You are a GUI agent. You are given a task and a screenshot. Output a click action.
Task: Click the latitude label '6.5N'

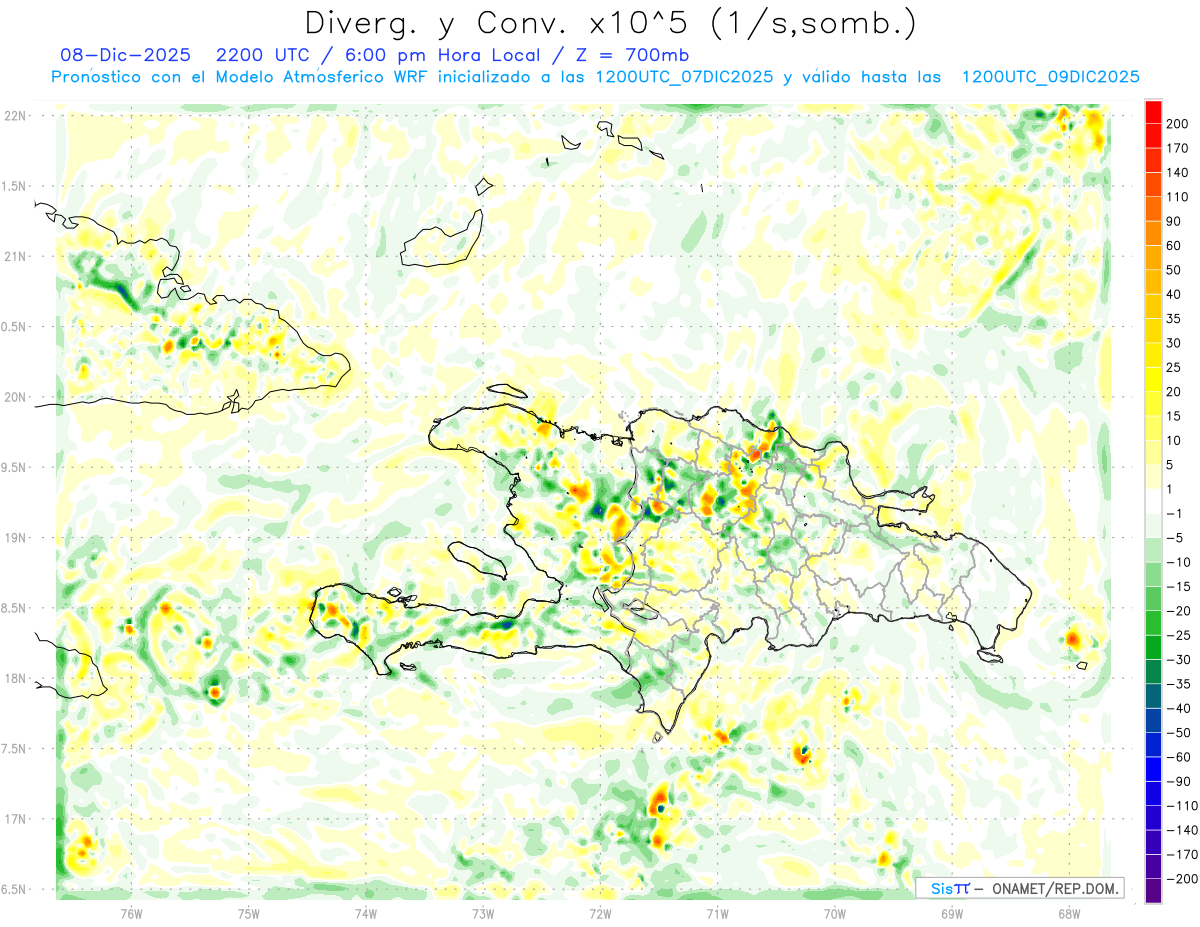(x=15, y=890)
